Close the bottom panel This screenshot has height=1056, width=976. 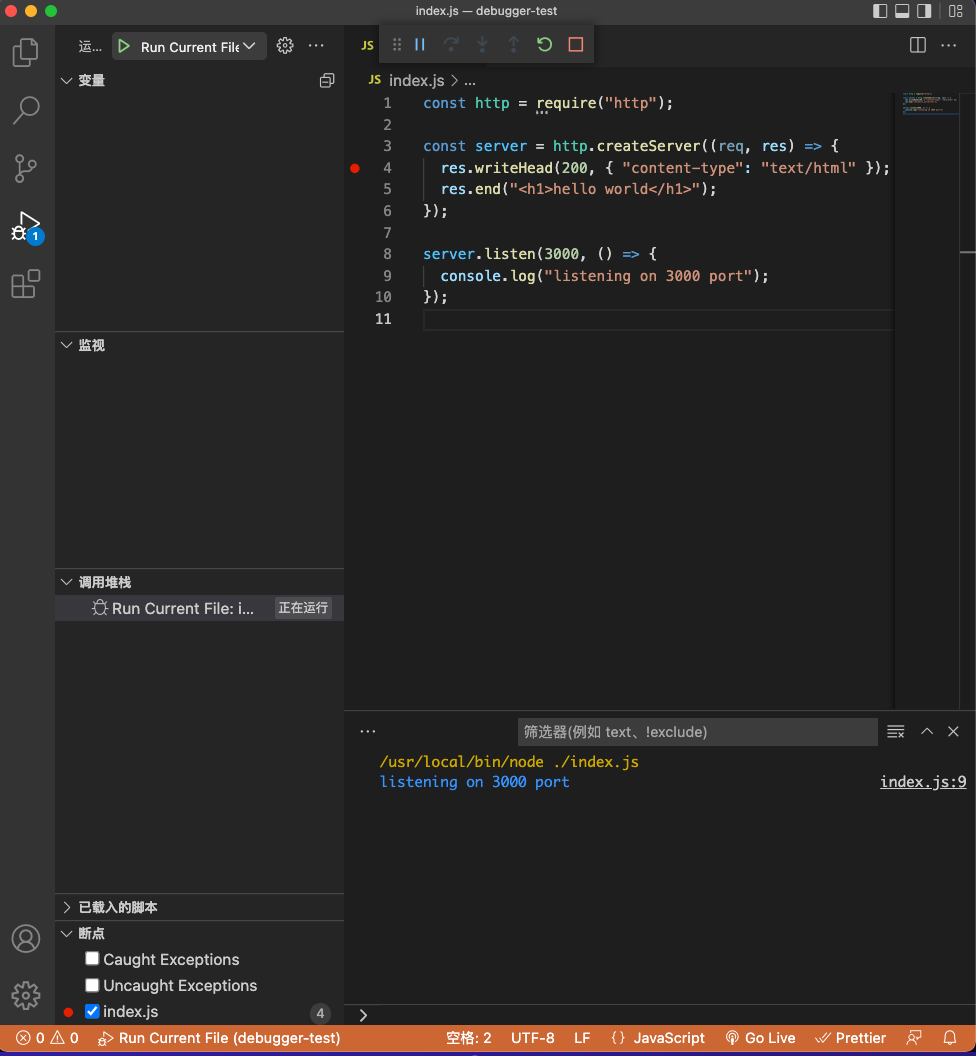[953, 731]
